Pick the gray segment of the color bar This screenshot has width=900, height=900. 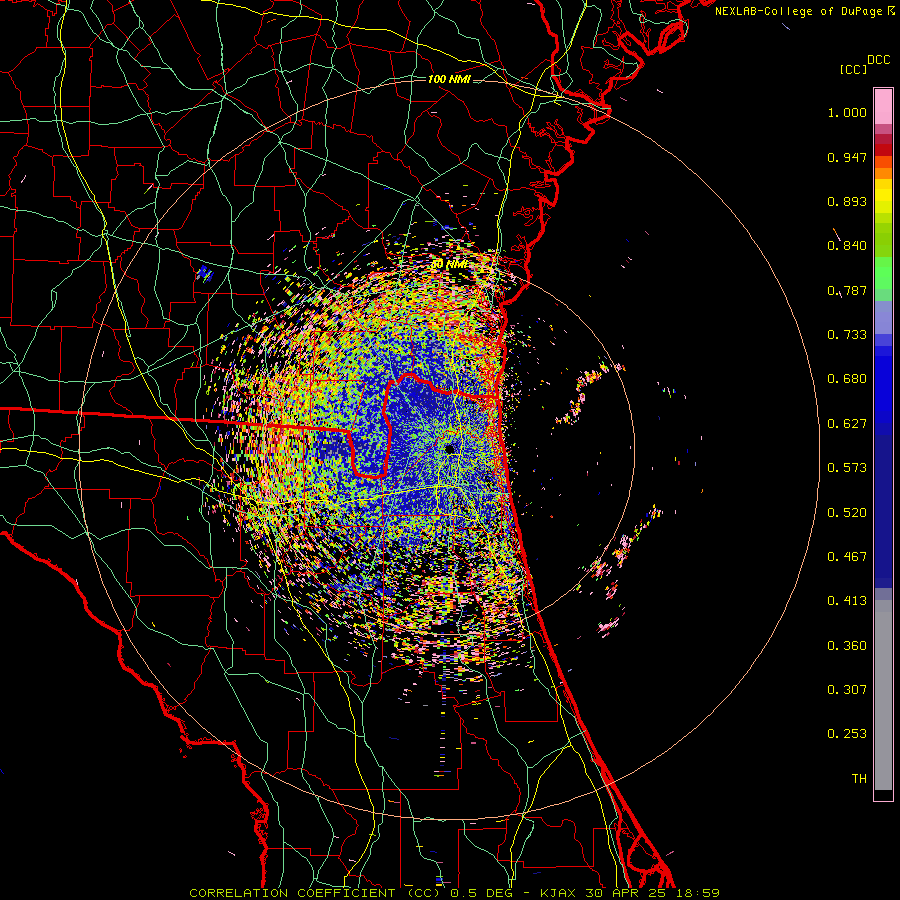point(883,695)
